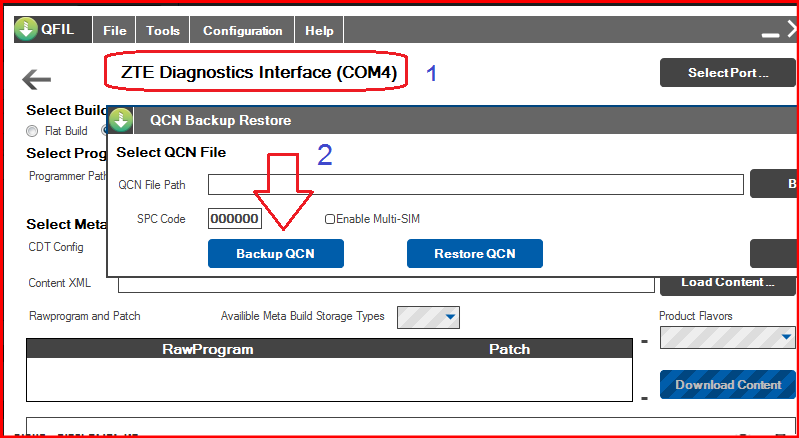The image size is (799, 438).
Task: Click the Backup QCN button
Action: pyautogui.click(x=276, y=254)
